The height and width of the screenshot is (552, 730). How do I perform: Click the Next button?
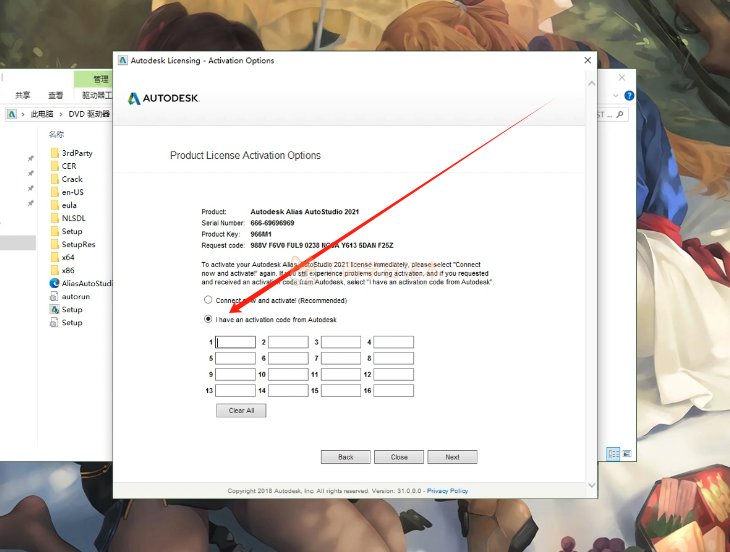(452, 457)
